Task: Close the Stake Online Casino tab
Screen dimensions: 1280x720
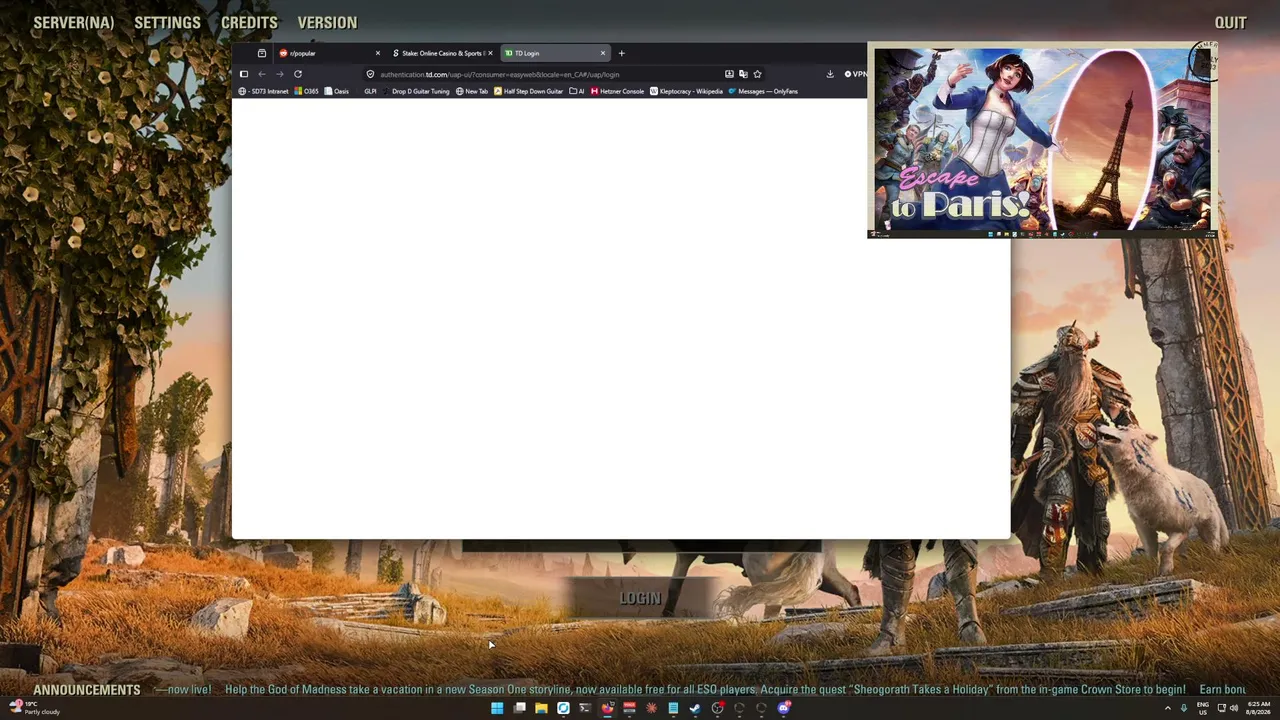Action: click(x=490, y=53)
